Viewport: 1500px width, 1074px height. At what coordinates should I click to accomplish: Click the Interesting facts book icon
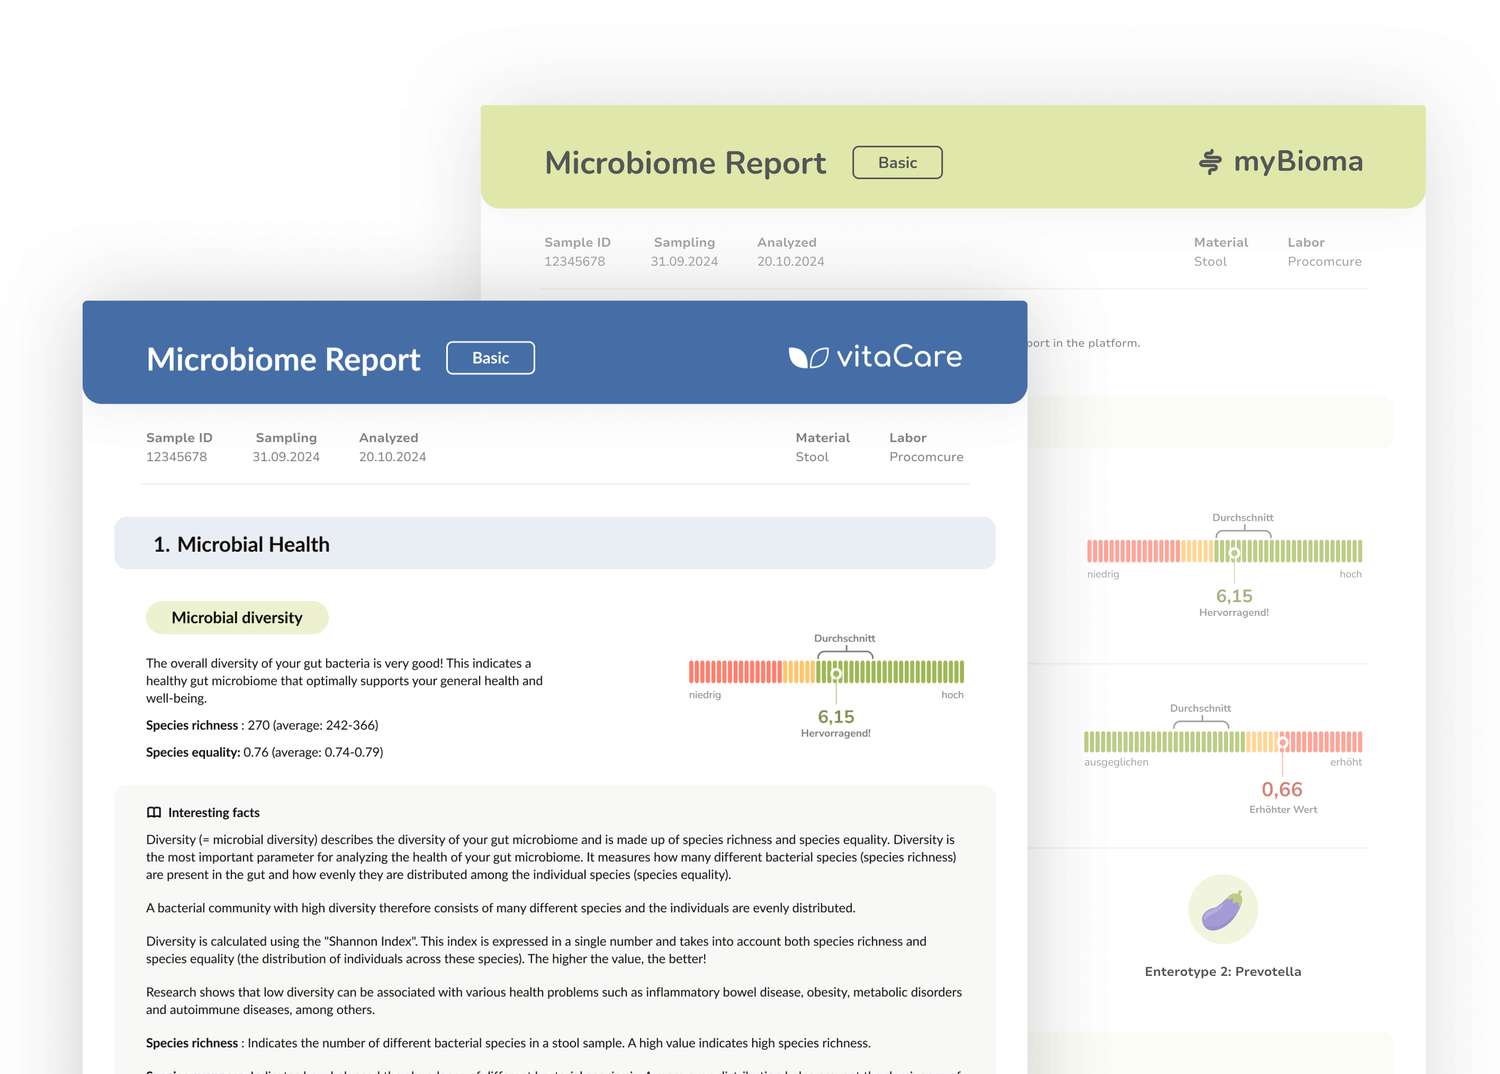click(x=154, y=813)
